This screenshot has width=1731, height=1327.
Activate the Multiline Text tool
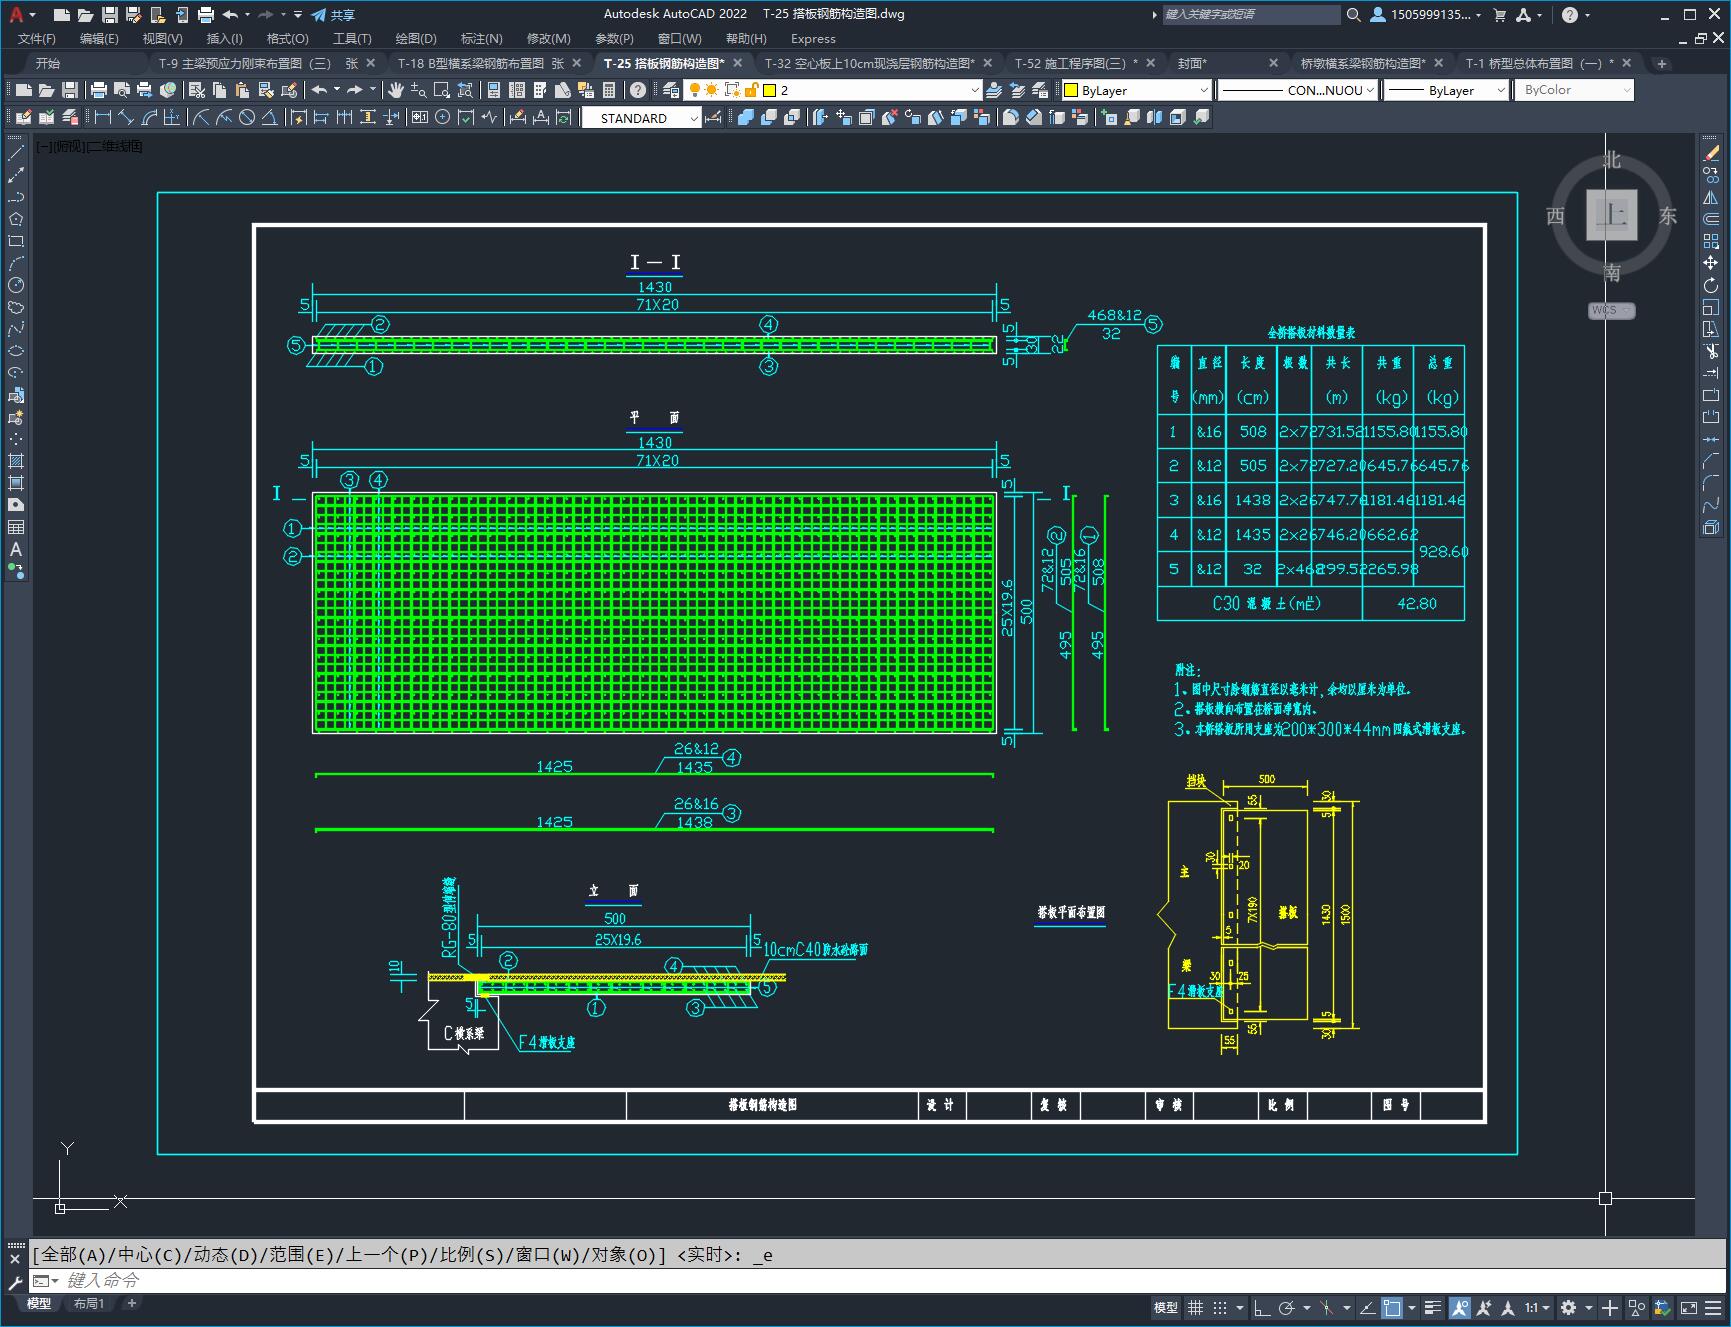click(x=16, y=549)
